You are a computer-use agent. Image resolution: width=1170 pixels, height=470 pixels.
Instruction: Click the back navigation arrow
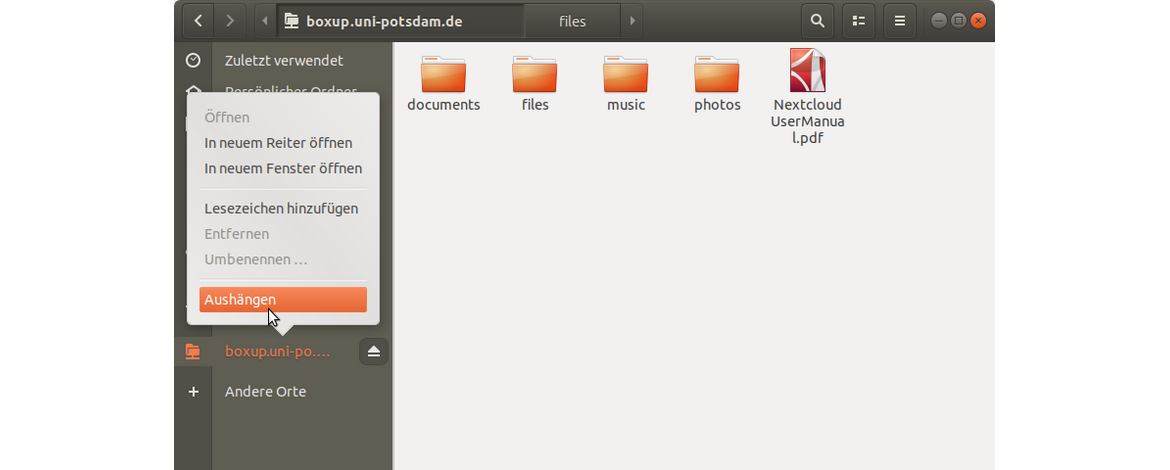click(199, 20)
